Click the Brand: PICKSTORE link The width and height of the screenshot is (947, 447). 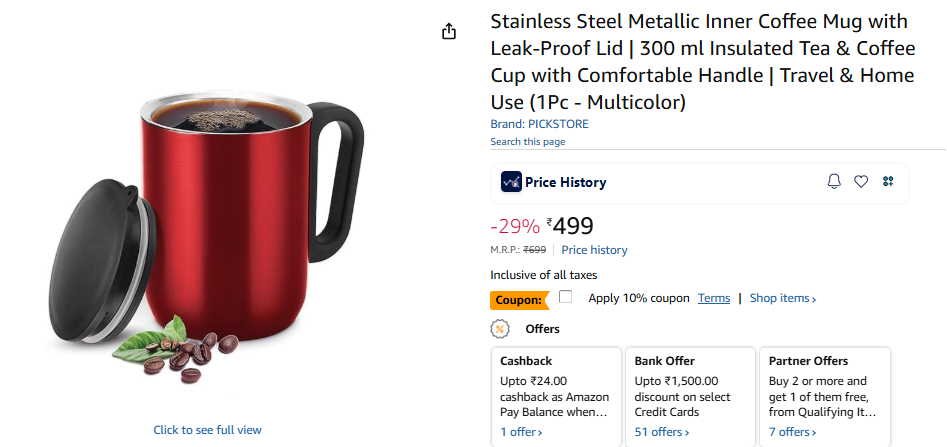pos(539,124)
